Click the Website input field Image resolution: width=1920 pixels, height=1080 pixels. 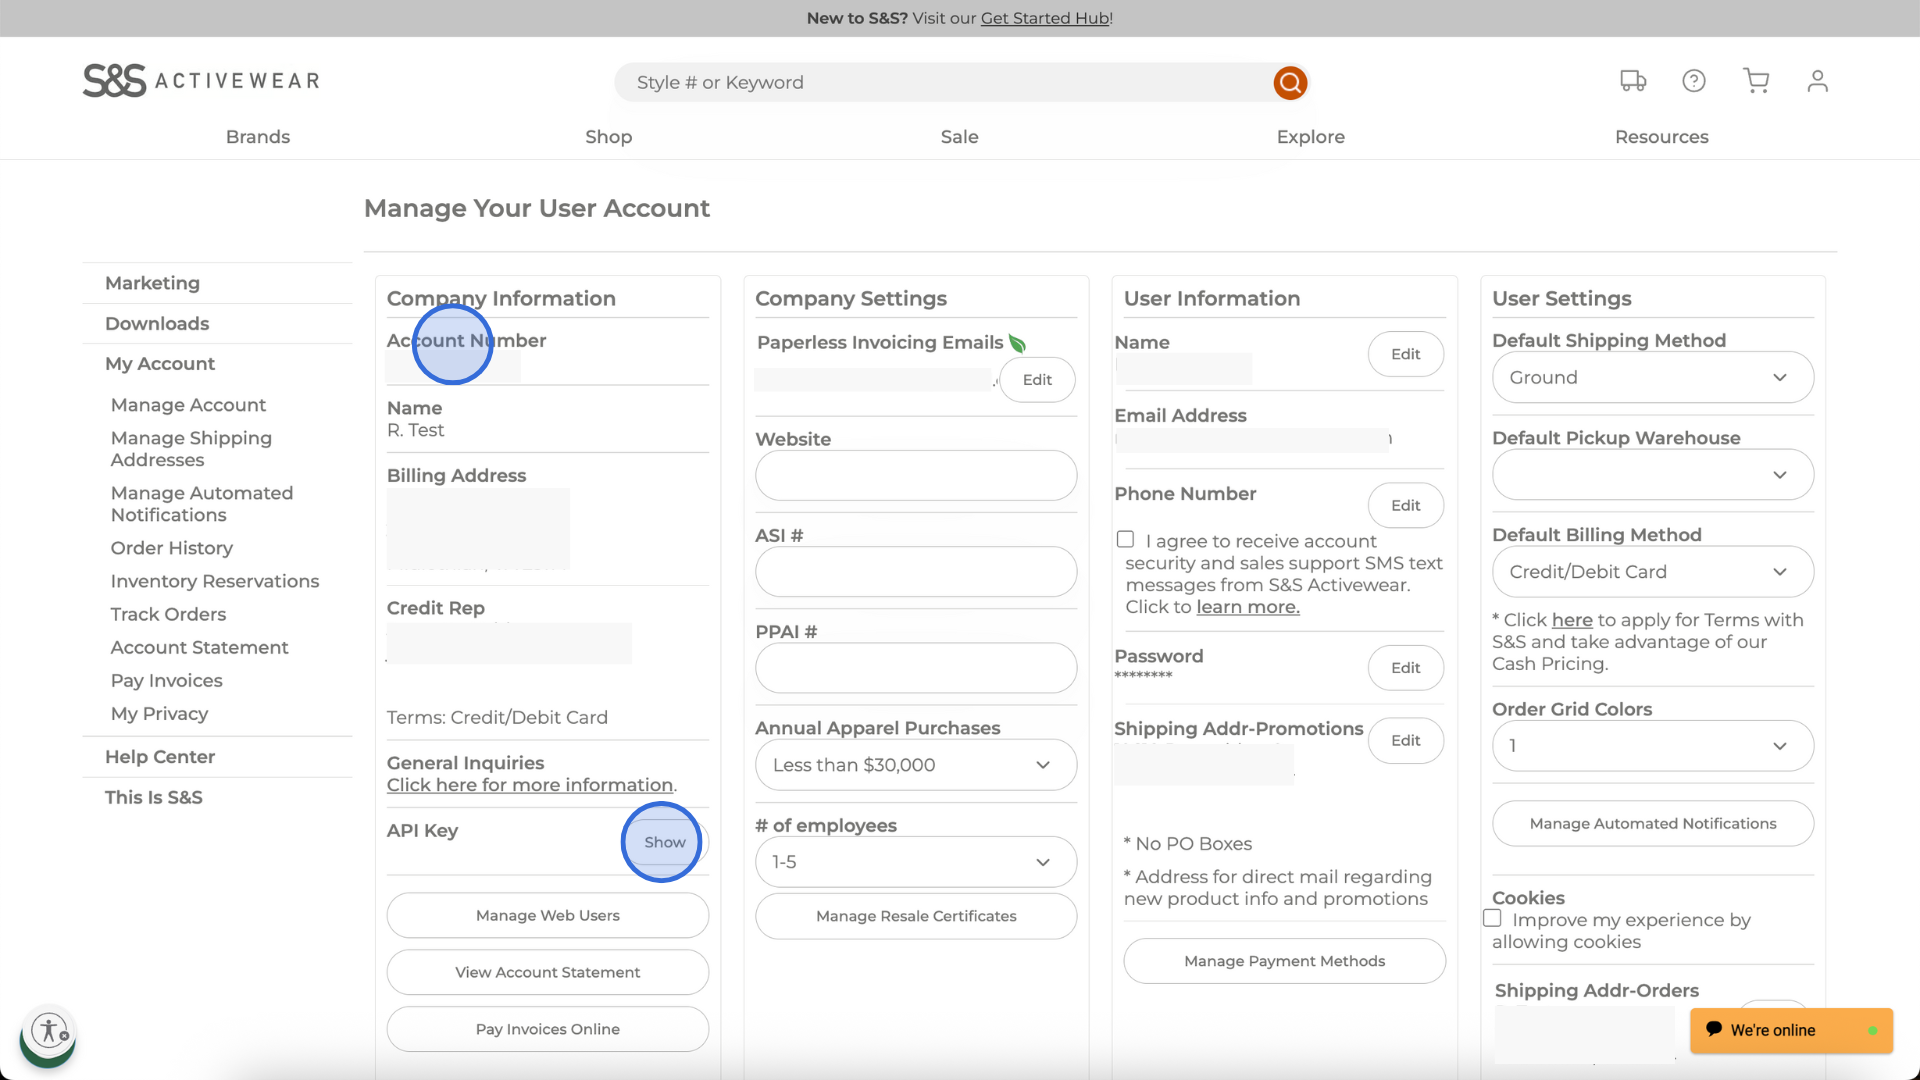[x=915, y=475]
